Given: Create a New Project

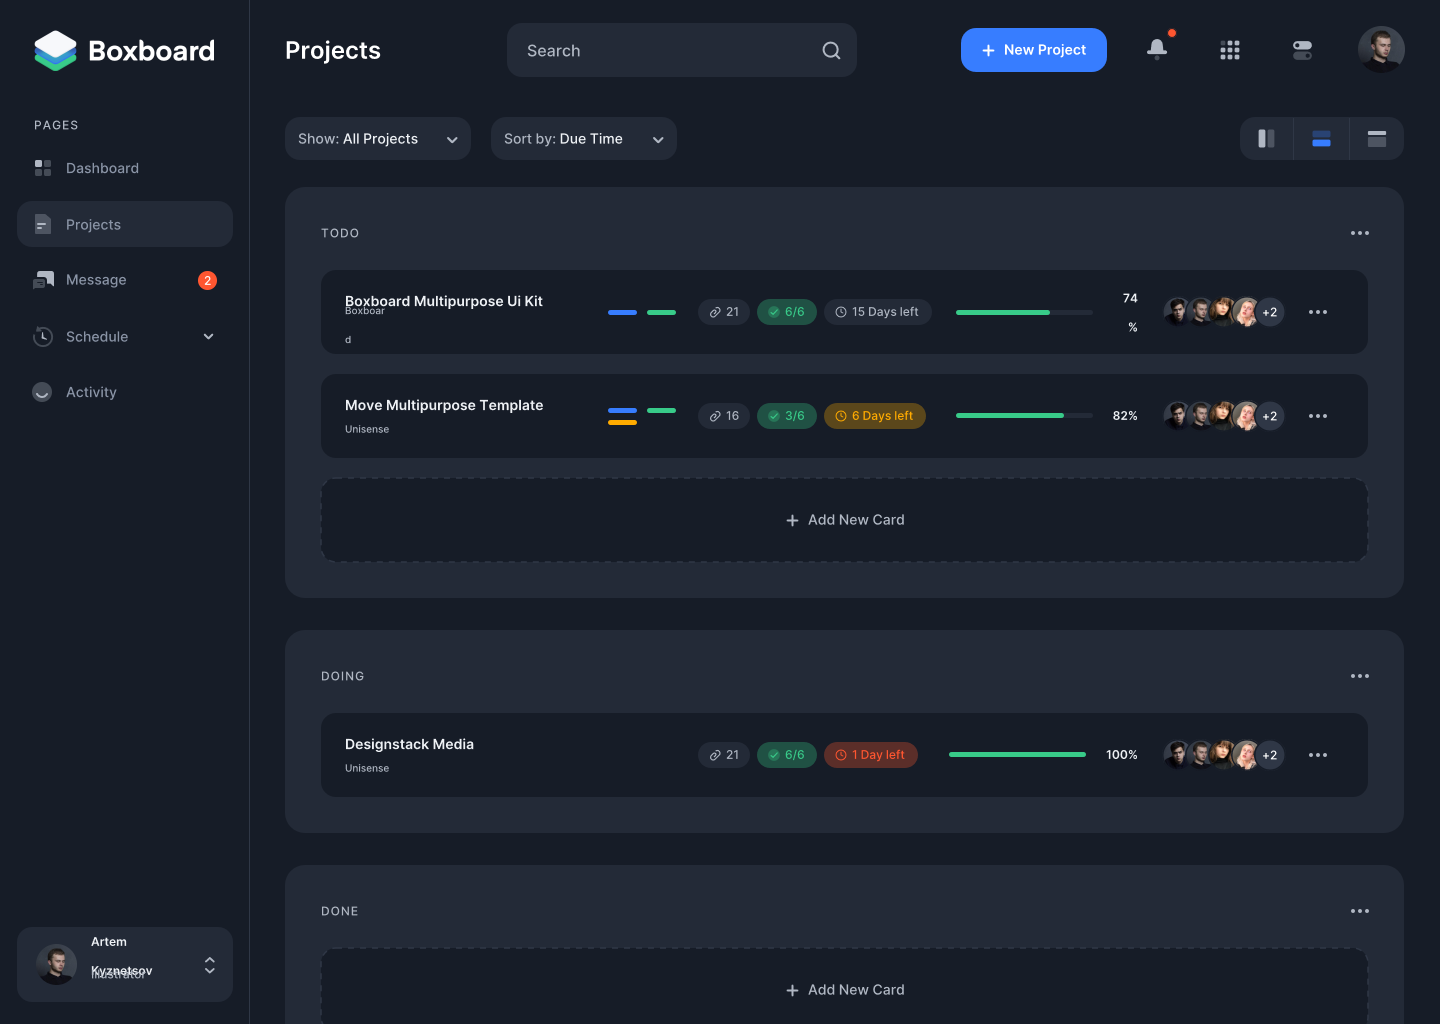Looking at the screenshot, I should point(1034,50).
